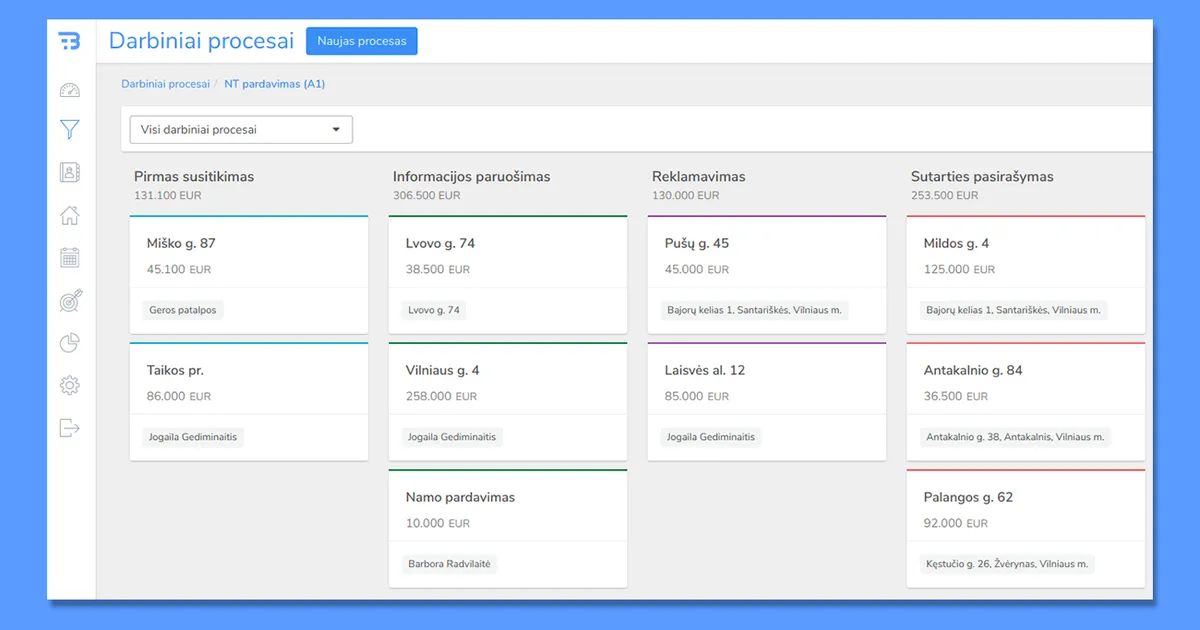Click the app logo in the sidebar

69,41
